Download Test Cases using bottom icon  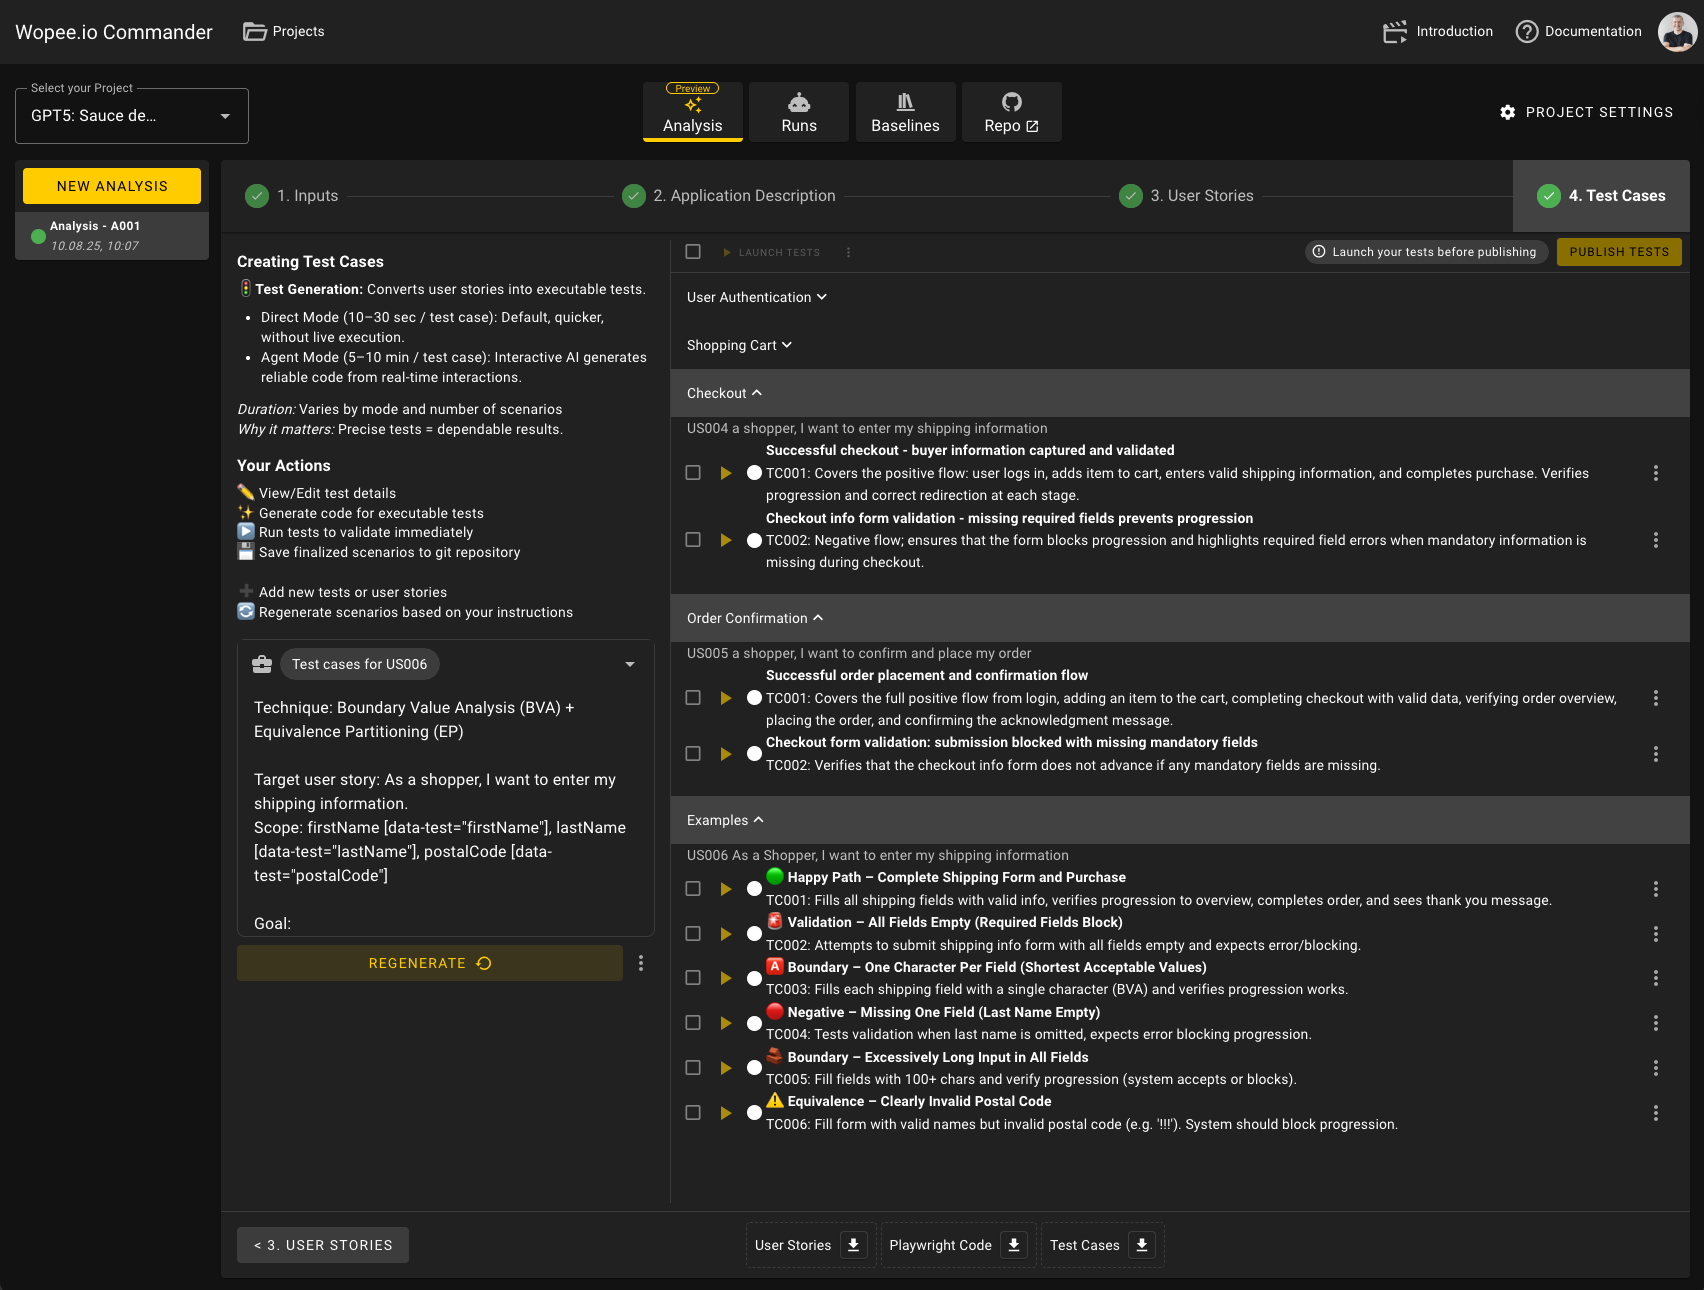1141,1245
